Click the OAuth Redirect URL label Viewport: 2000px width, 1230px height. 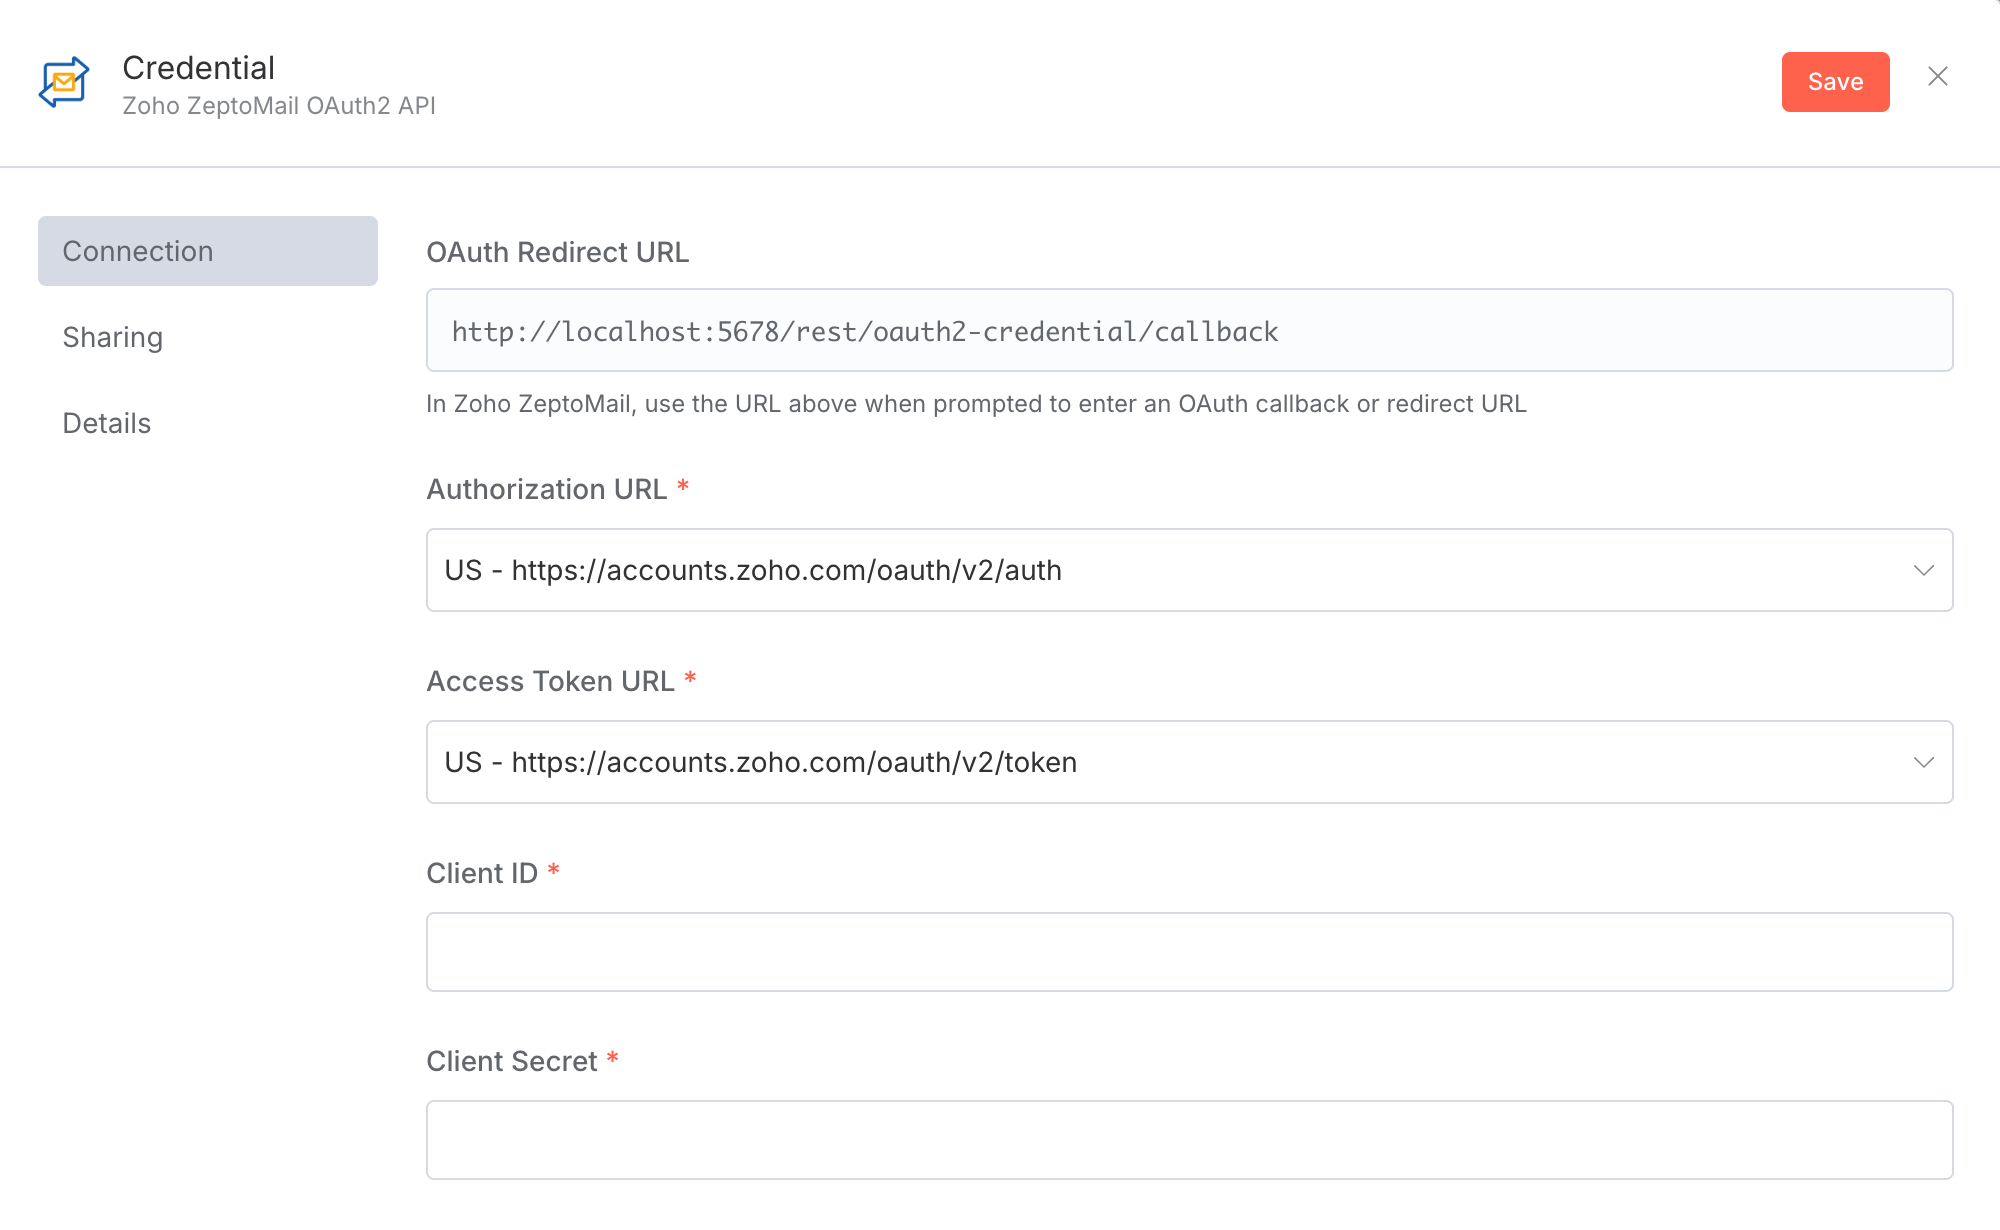(557, 253)
